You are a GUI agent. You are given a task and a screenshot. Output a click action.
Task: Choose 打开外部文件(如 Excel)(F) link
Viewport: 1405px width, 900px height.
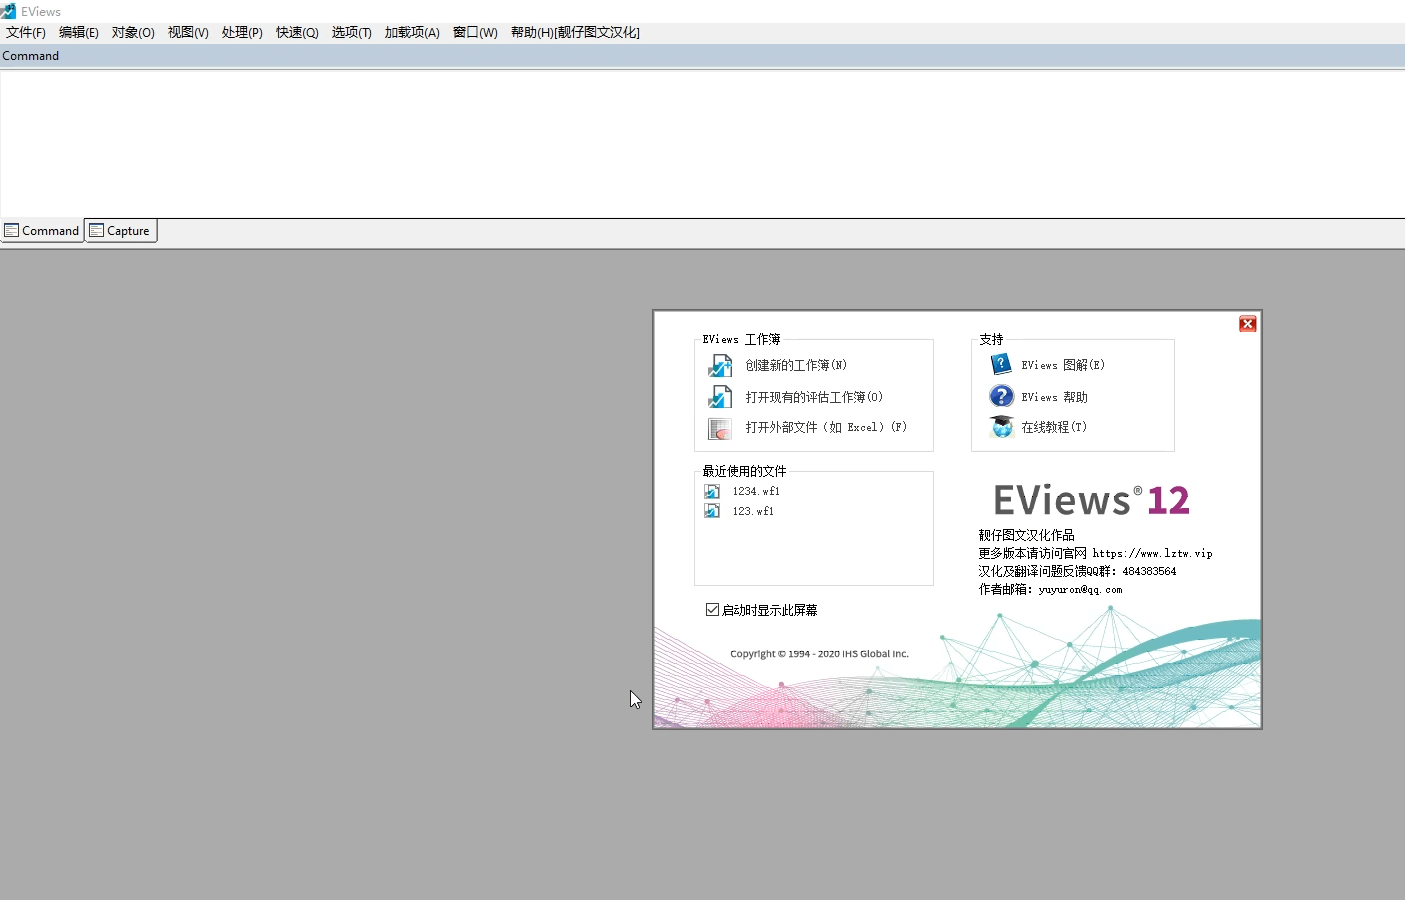(826, 428)
